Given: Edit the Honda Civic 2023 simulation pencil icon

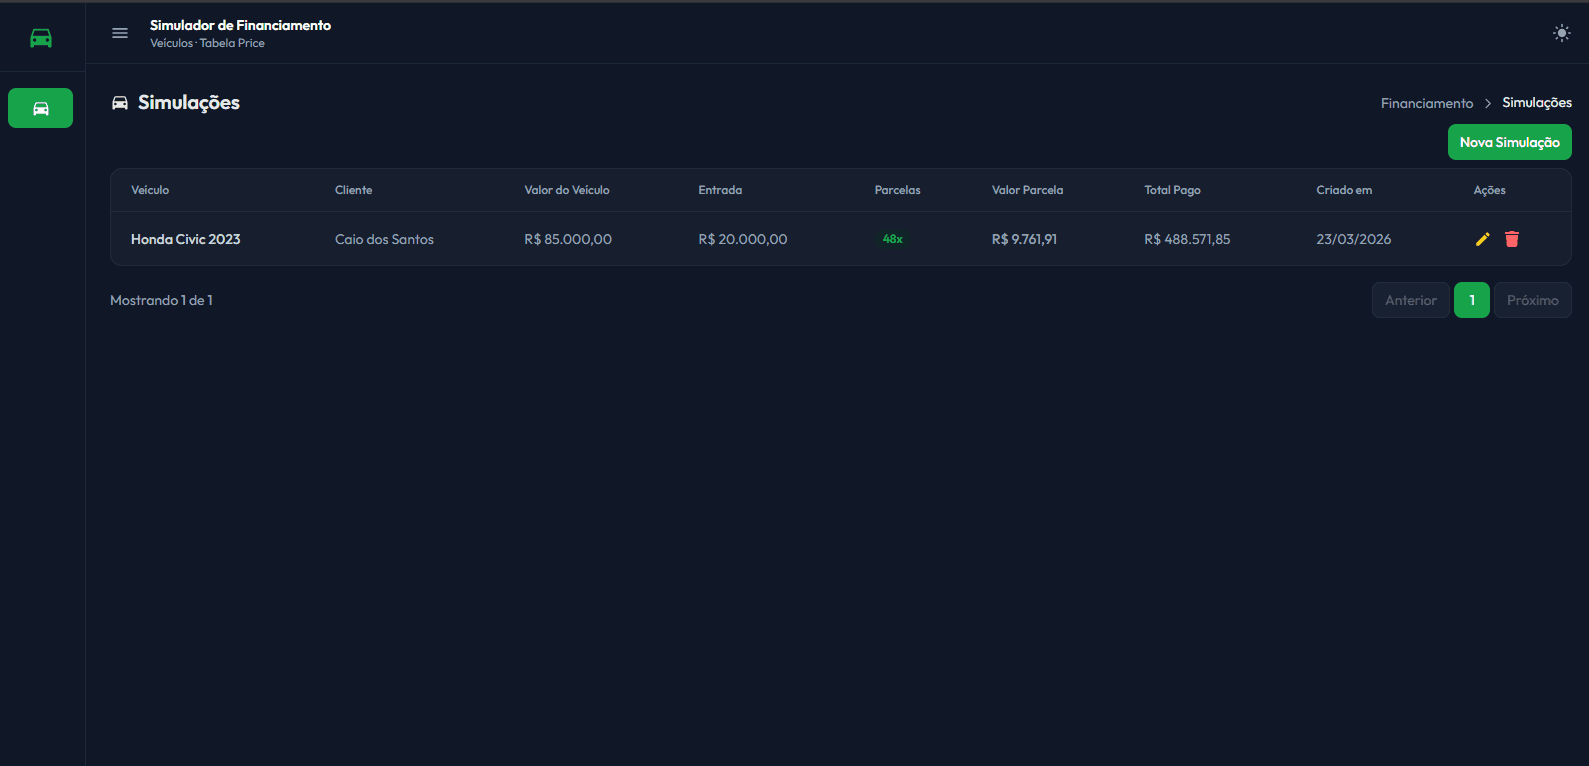Looking at the screenshot, I should [1482, 239].
